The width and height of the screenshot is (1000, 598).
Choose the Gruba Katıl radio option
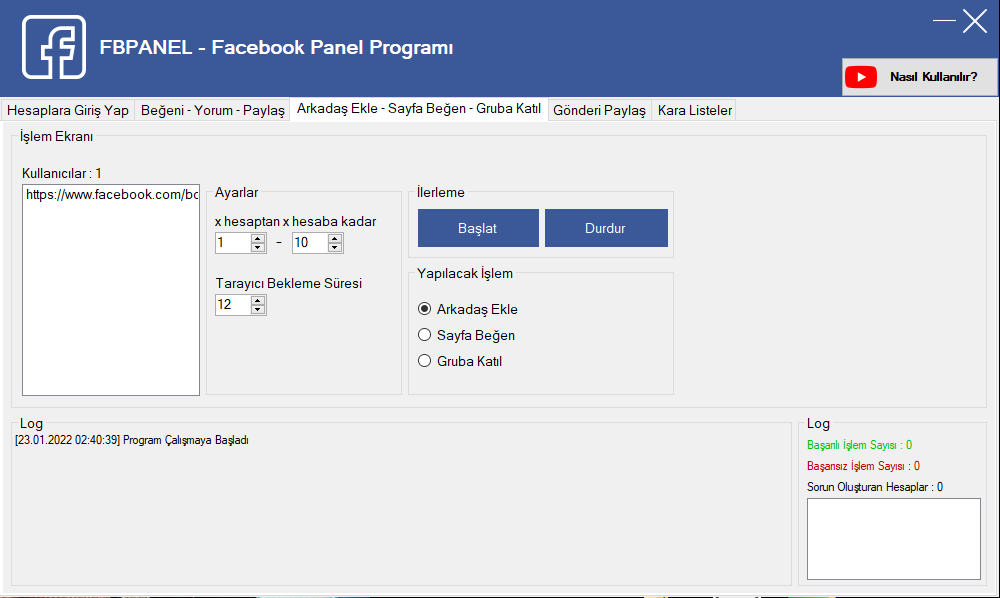(425, 361)
